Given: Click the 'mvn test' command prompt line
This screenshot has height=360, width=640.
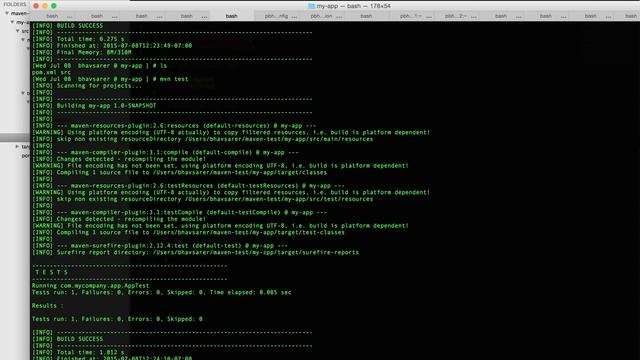Looking at the screenshot, I should tap(110, 79).
